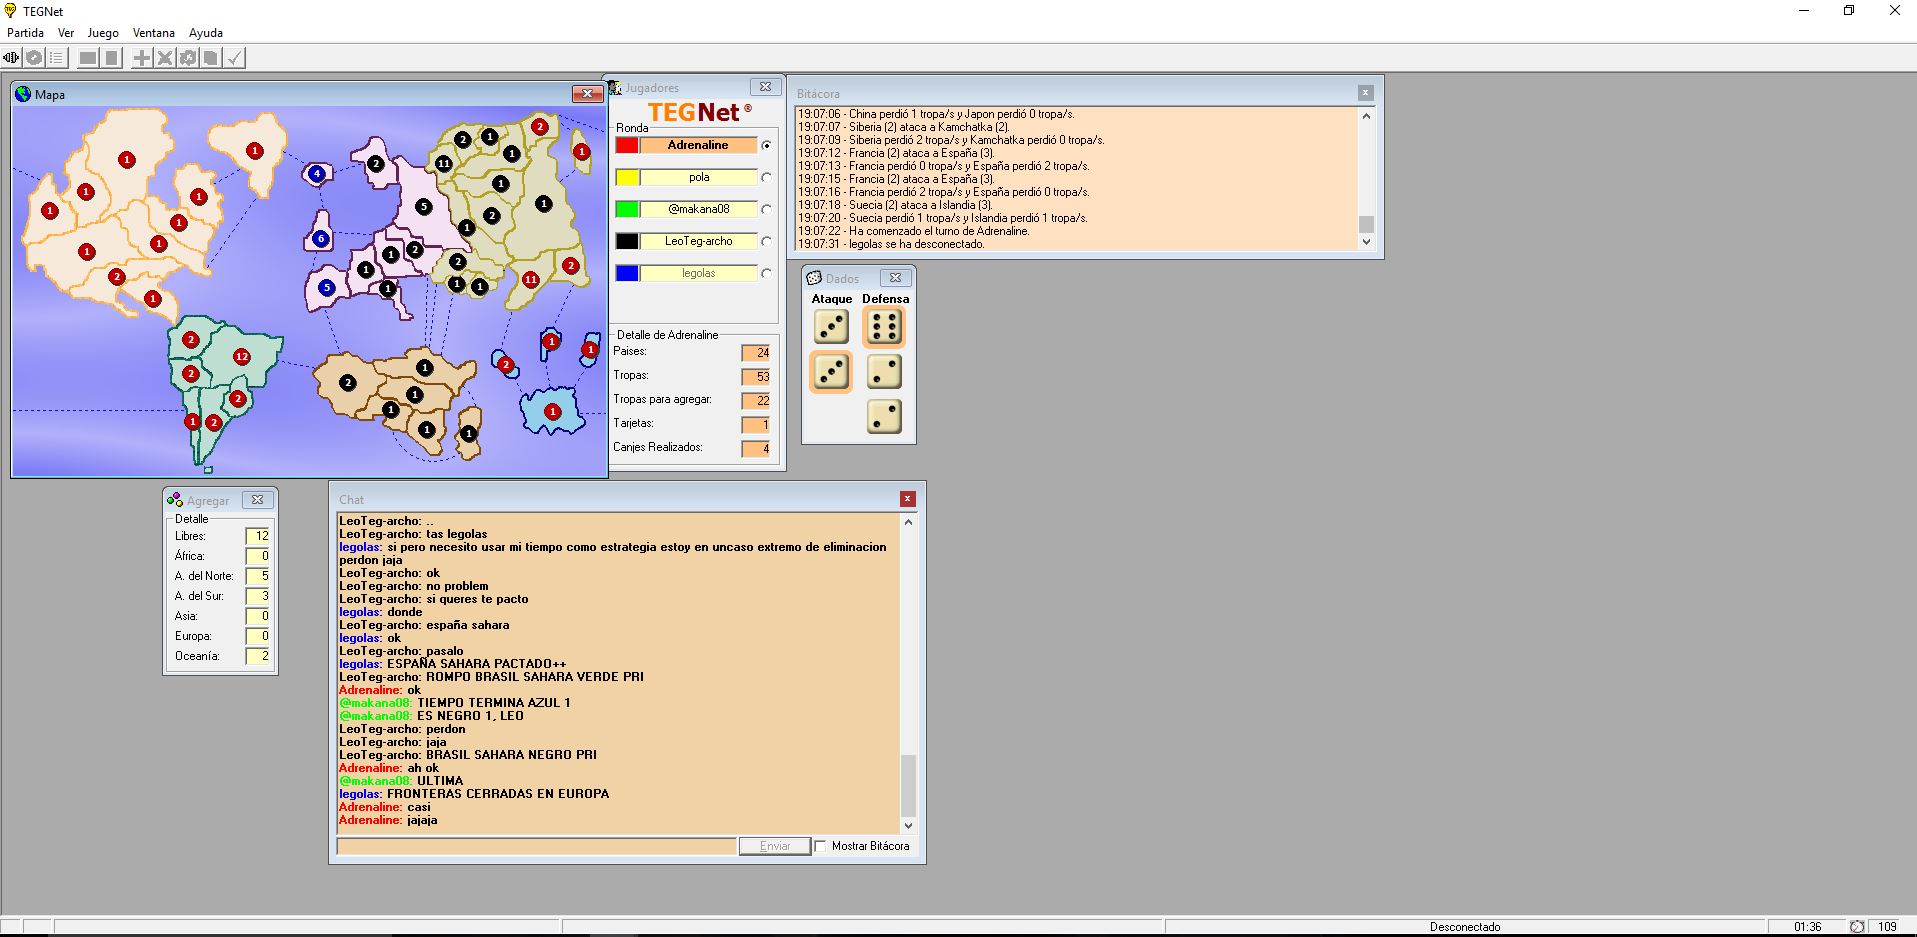Open the Partida menu
This screenshot has width=1917, height=937.
(x=25, y=33)
